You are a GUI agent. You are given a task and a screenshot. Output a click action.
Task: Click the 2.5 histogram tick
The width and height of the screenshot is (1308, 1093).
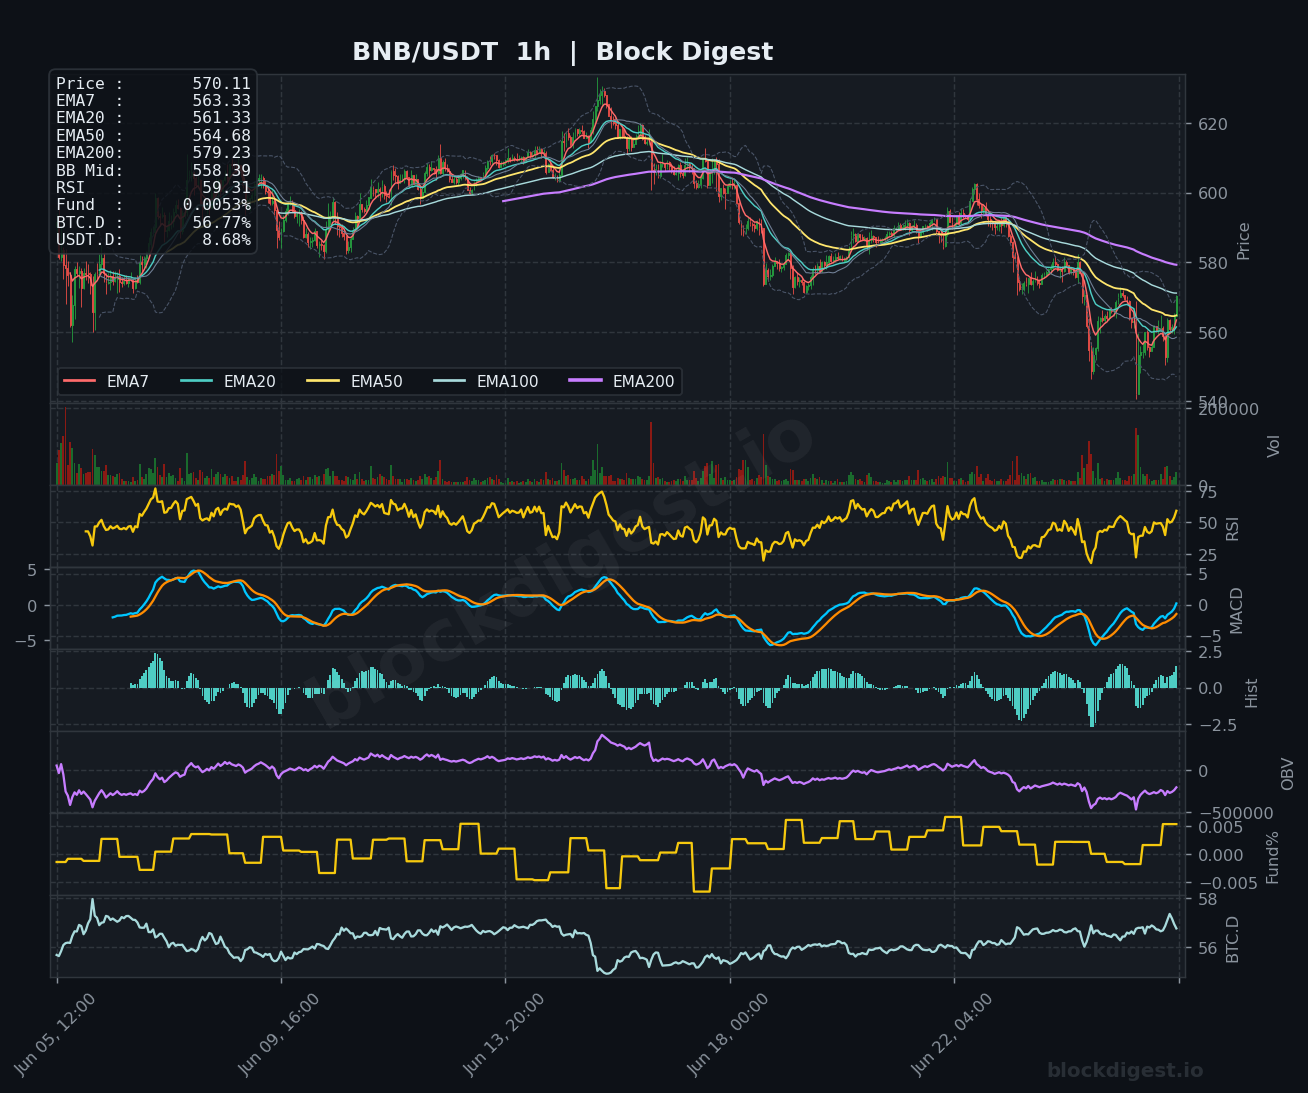(x=1210, y=653)
